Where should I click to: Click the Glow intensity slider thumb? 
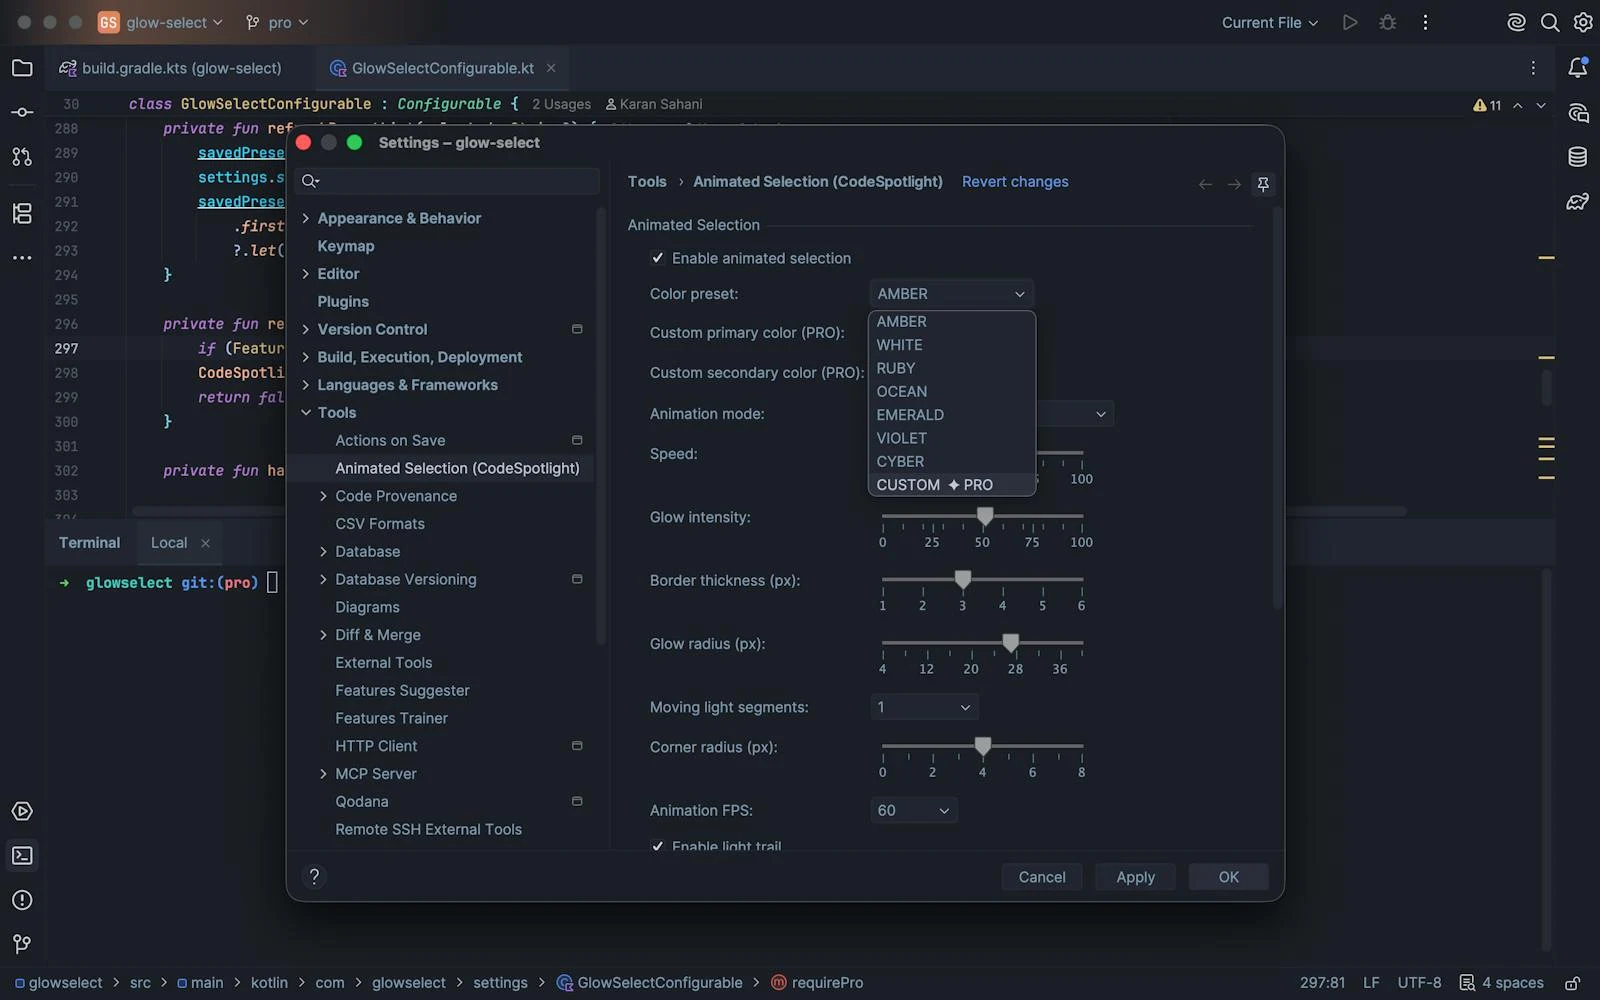(x=985, y=516)
